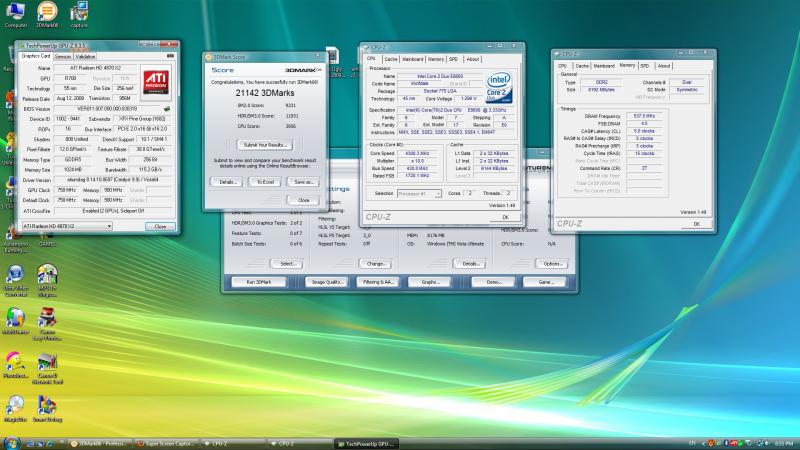This screenshot has height=450, width=800.
Task: Open the Processor #1 selection dropdown in CPU-Z
Action: point(419,194)
